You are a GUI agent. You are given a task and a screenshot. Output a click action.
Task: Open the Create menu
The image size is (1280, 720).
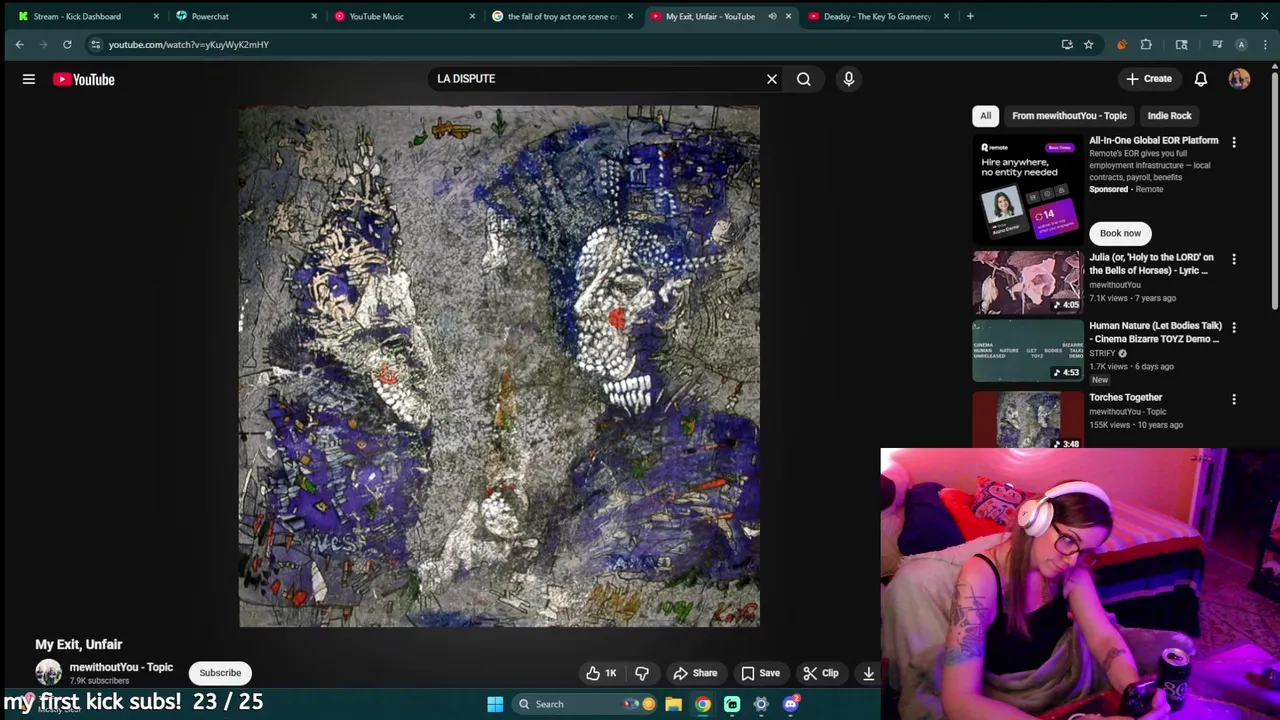[x=1148, y=79]
